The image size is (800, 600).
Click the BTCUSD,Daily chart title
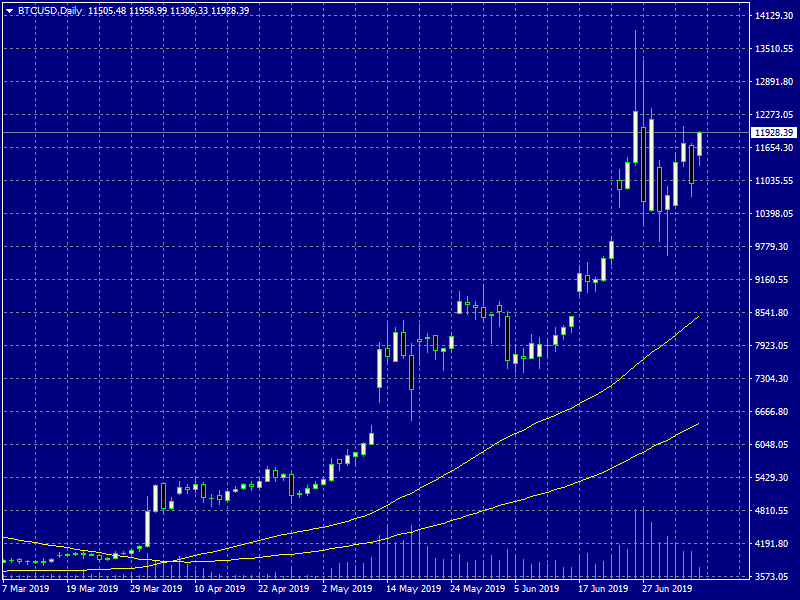[x=50, y=11]
